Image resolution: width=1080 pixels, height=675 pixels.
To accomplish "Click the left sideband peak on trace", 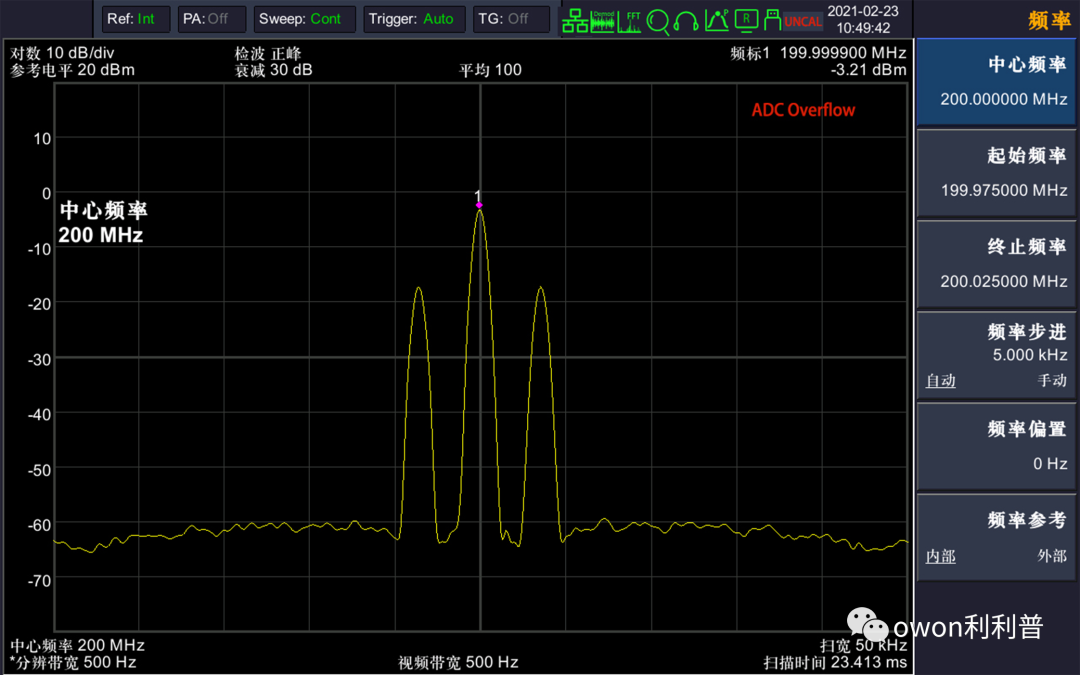I will tap(418, 289).
